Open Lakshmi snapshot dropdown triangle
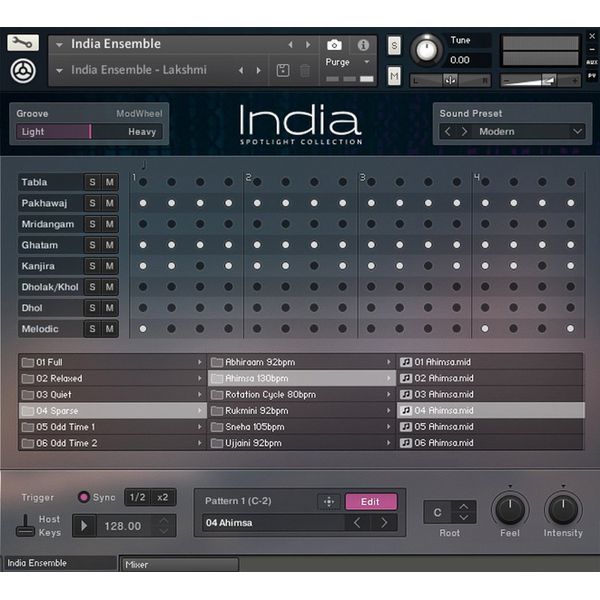600x600 pixels. (x=59, y=70)
